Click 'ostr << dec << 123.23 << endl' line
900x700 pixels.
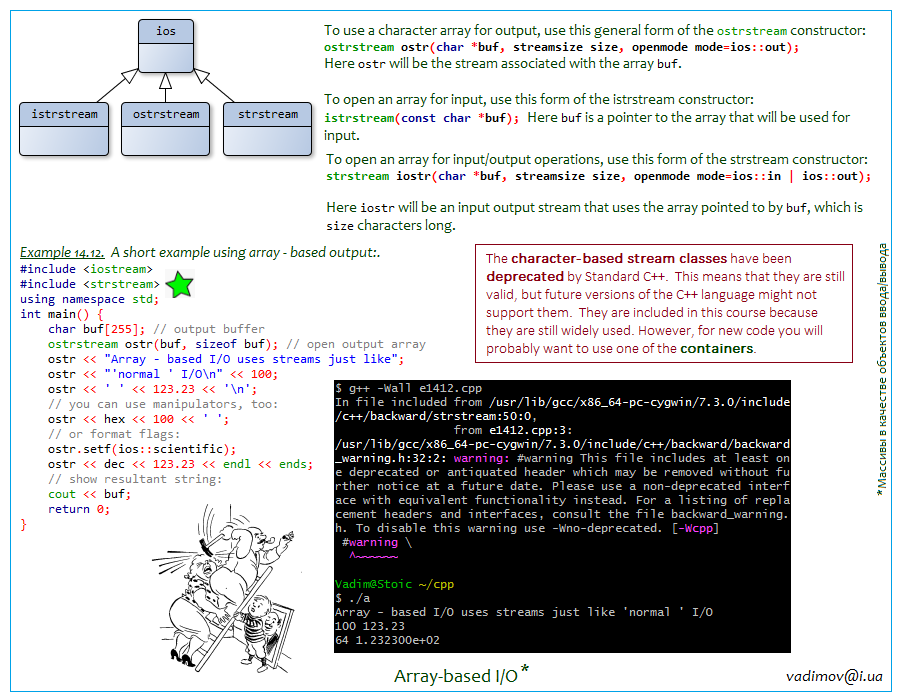tap(181, 464)
